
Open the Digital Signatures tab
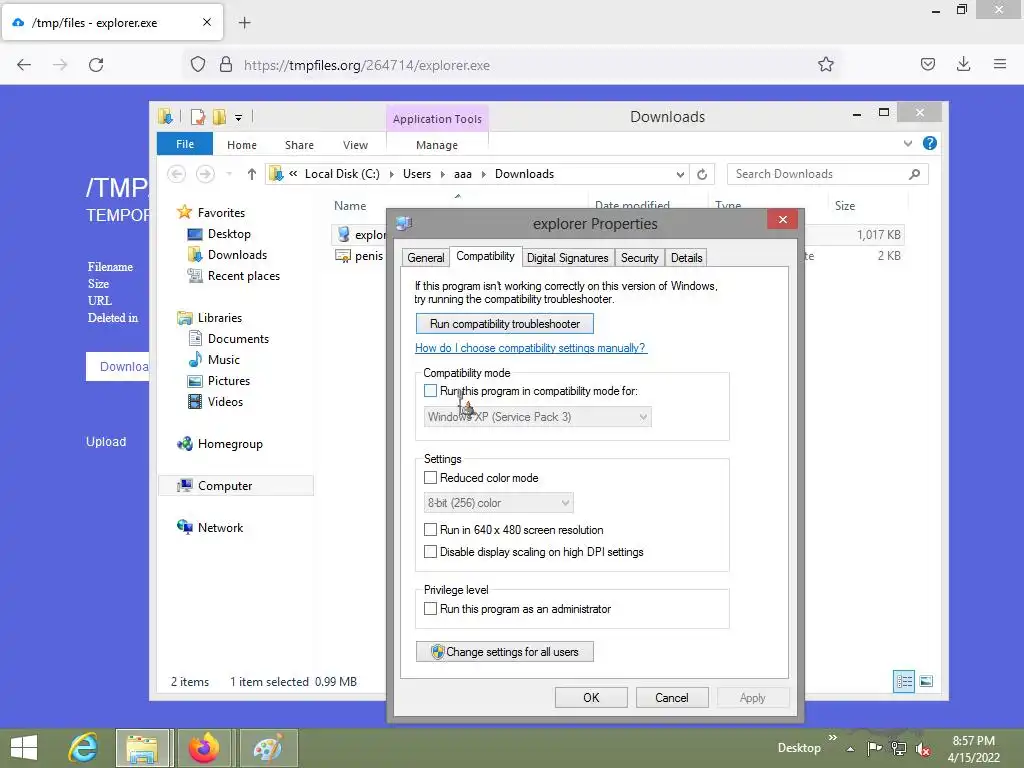tap(568, 258)
